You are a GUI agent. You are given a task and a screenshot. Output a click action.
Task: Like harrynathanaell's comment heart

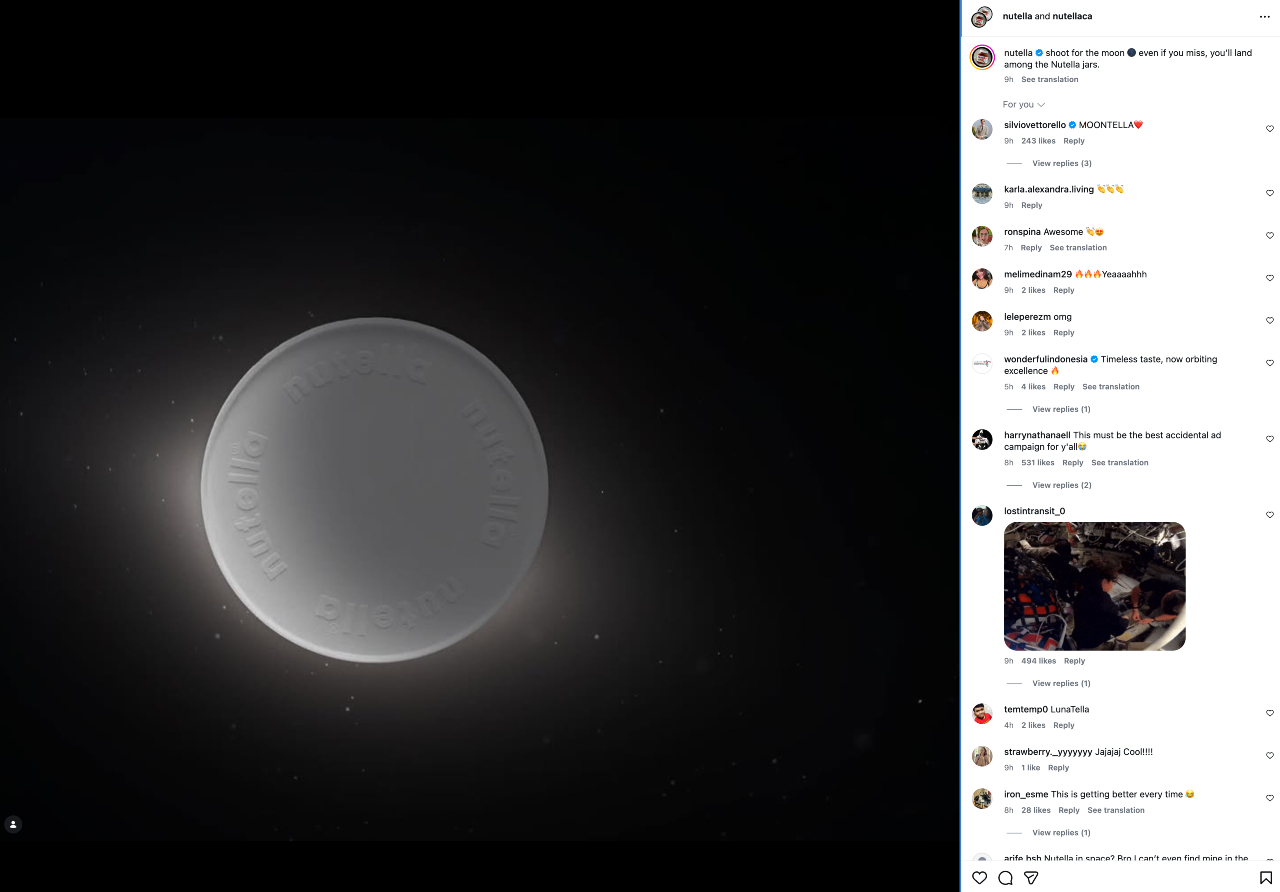[1270, 439]
